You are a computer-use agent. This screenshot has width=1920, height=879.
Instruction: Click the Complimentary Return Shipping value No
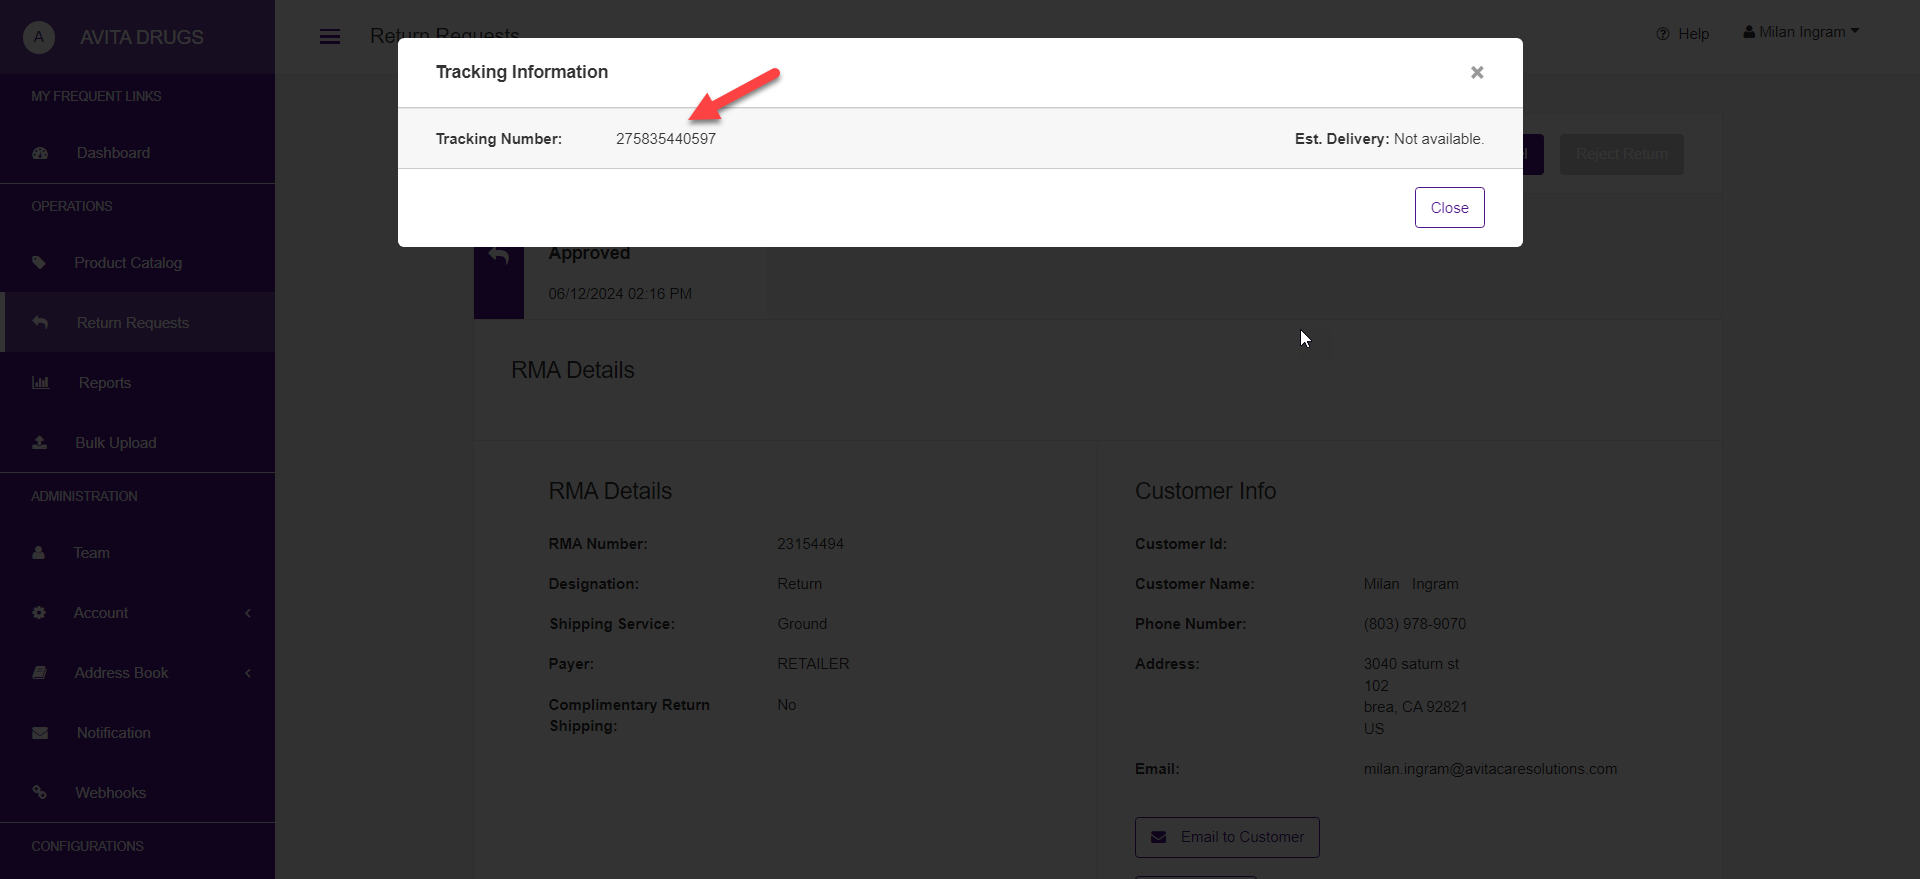click(x=787, y=705)
